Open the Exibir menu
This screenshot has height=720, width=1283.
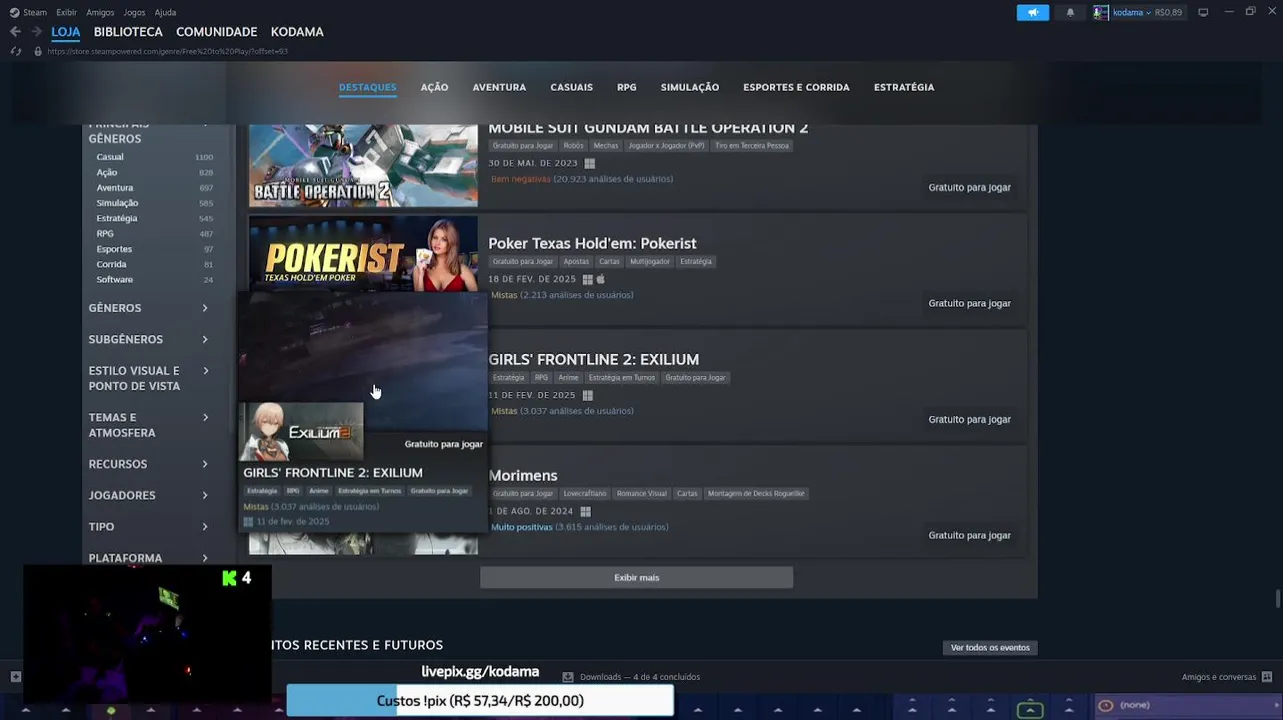[66, 12]
